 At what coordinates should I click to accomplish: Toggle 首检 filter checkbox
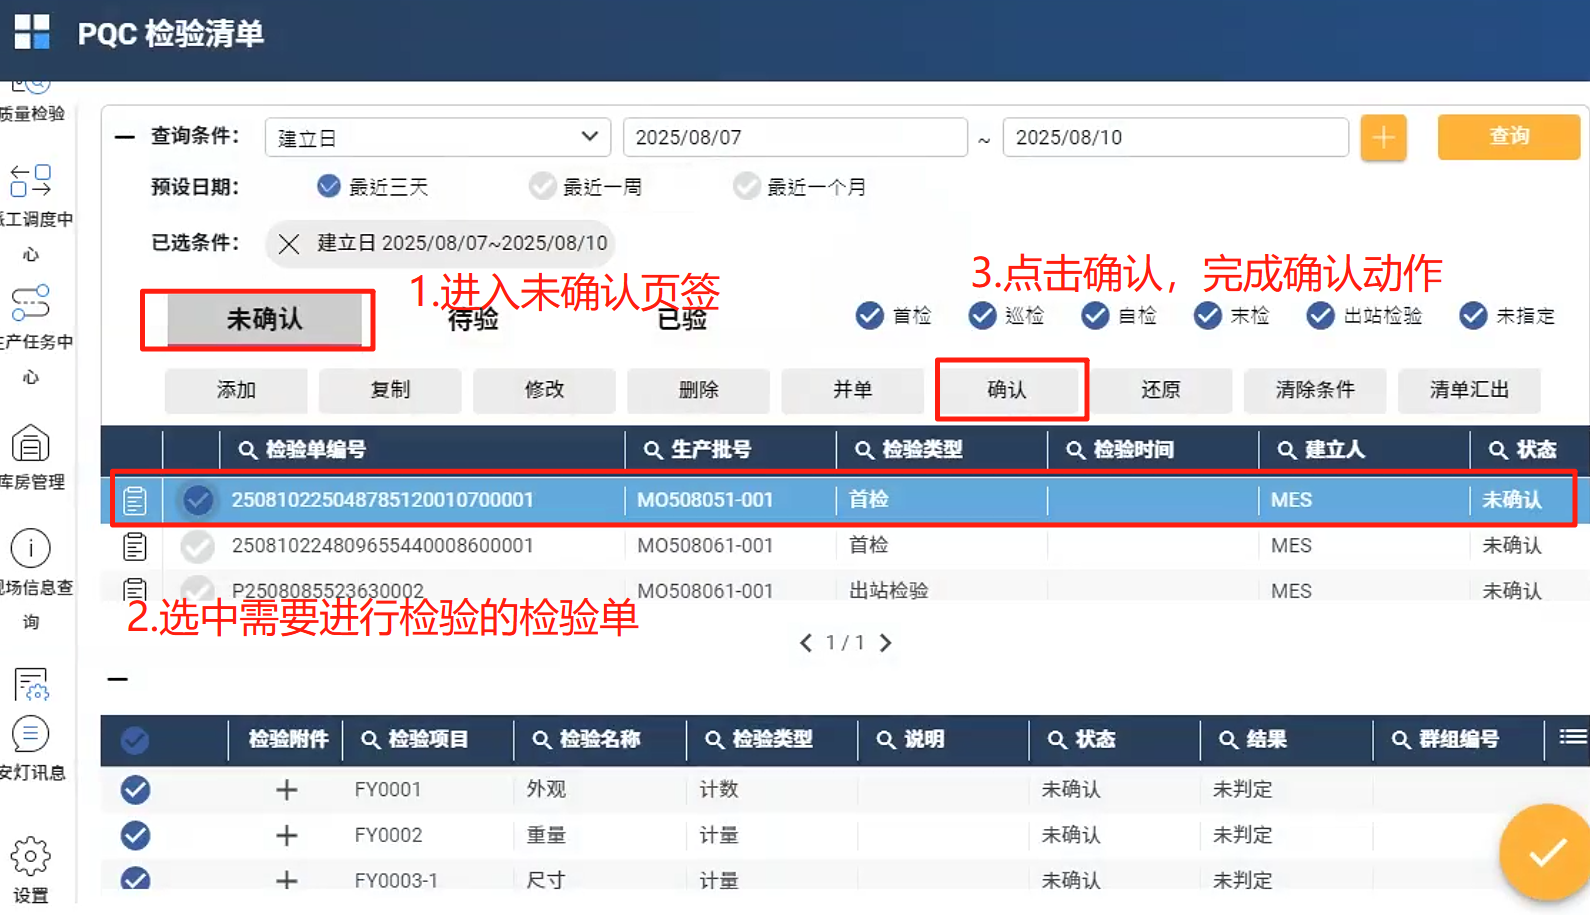(870, 316)
